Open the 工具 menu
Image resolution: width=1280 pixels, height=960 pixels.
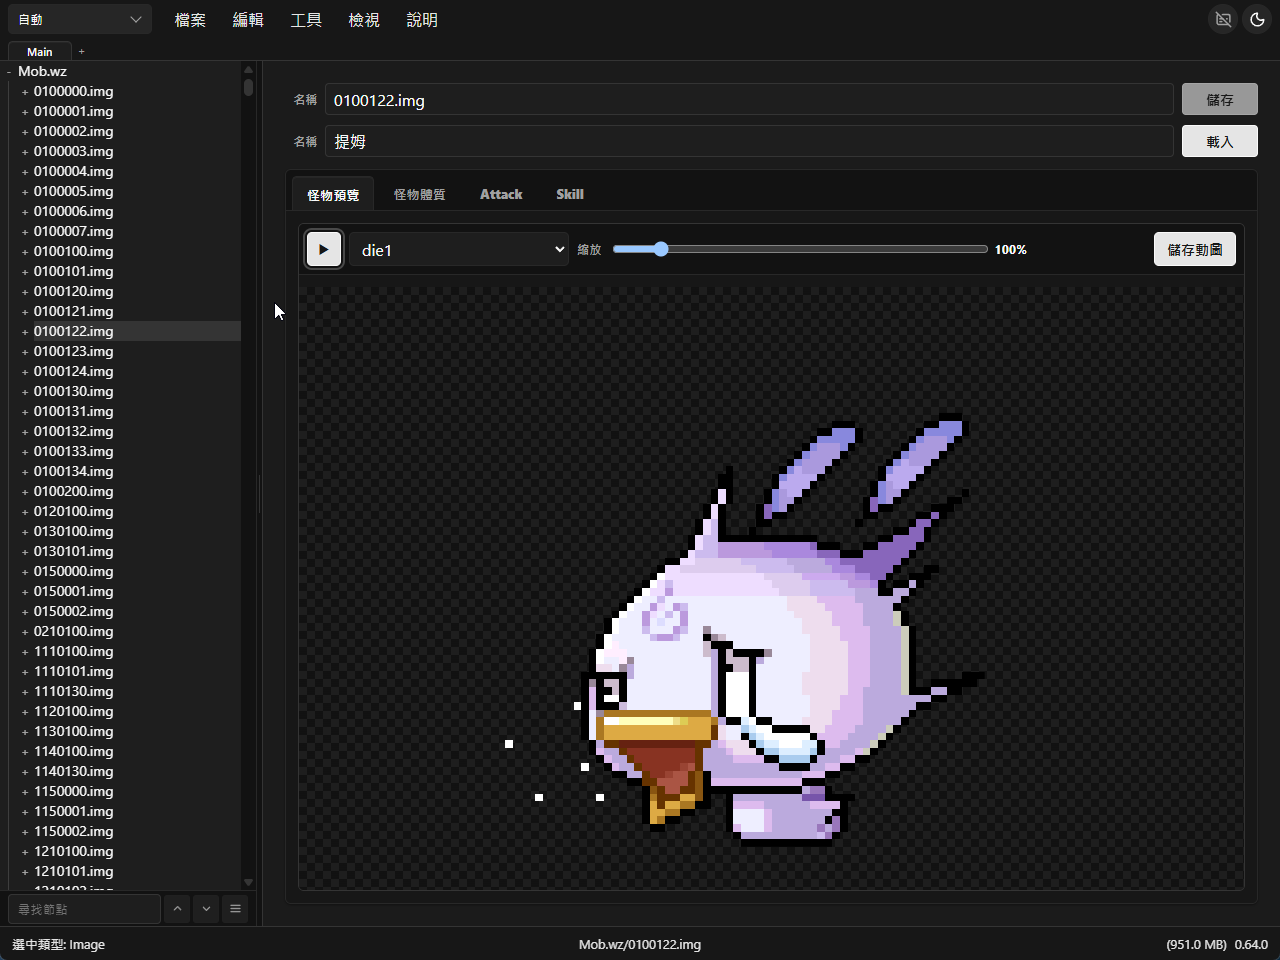point(306,20)
